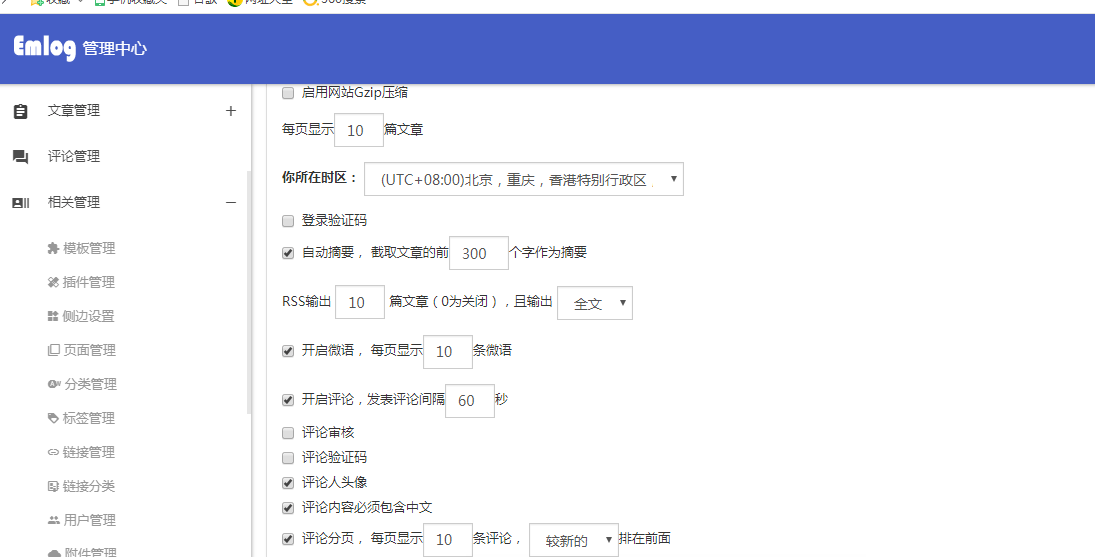
Task: Click the 相关管理 card icon
Action: coord(20,203)
